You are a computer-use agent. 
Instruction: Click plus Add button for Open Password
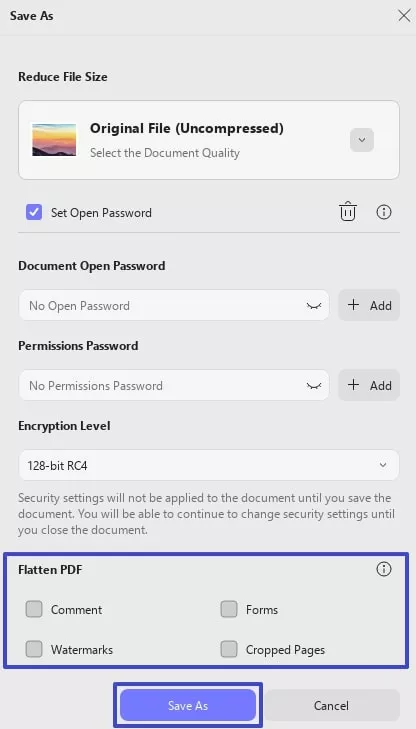tap(369, 305)
